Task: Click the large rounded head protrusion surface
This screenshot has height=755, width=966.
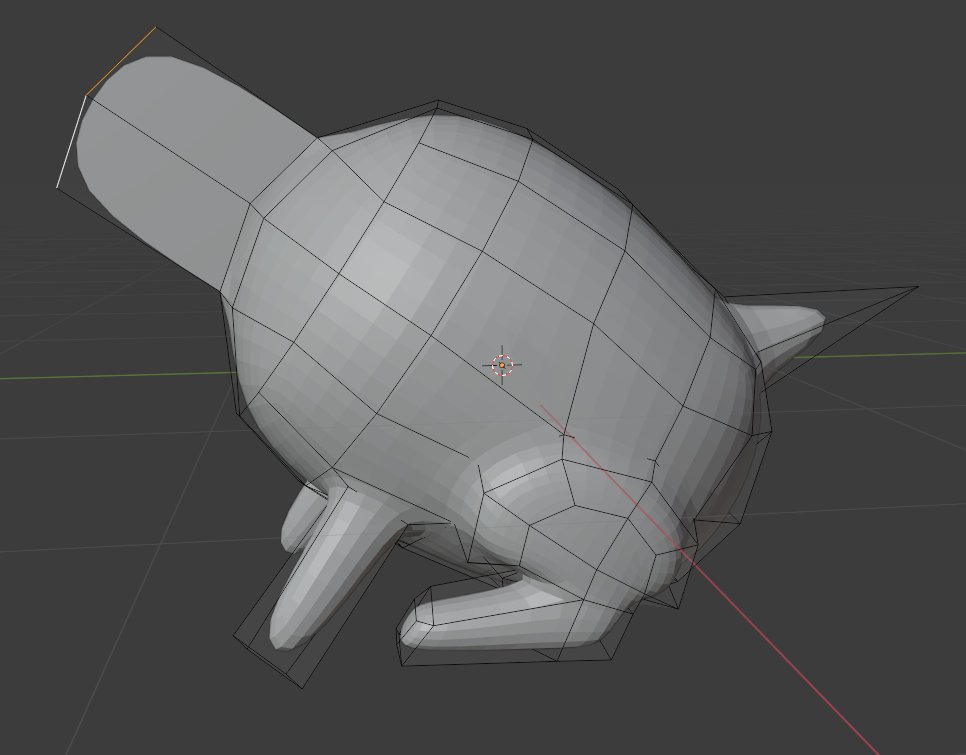Action: pos(185,160)
